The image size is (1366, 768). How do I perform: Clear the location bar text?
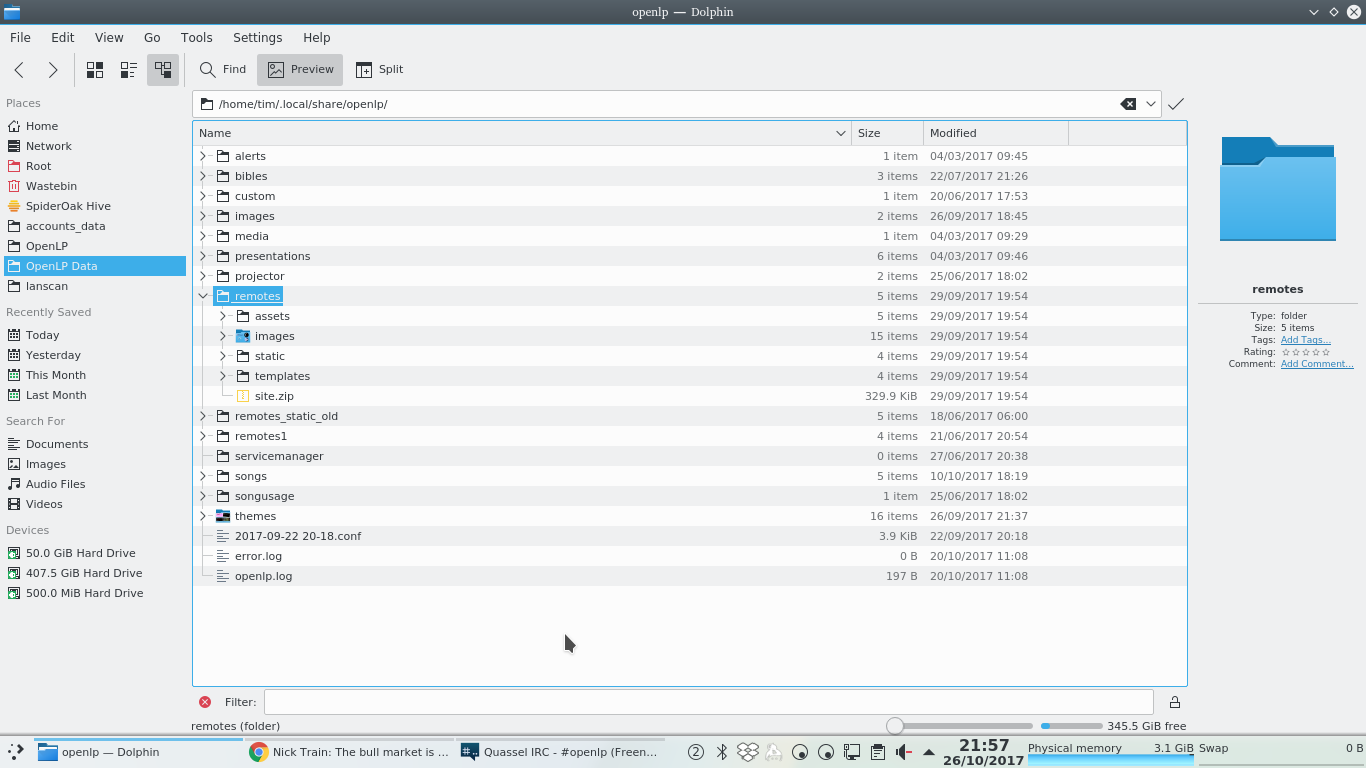point(1128,104)
